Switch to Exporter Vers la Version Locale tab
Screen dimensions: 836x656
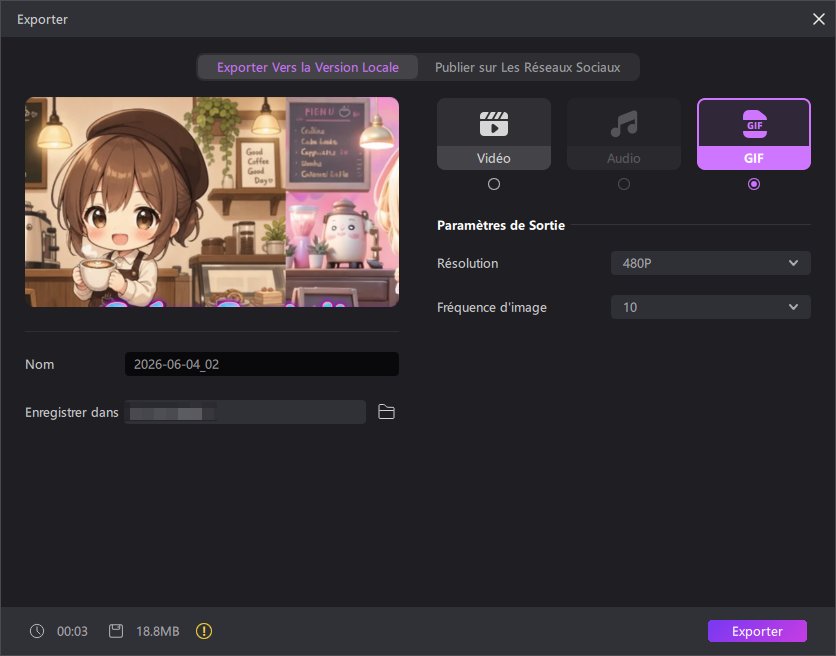coord(308,67)
